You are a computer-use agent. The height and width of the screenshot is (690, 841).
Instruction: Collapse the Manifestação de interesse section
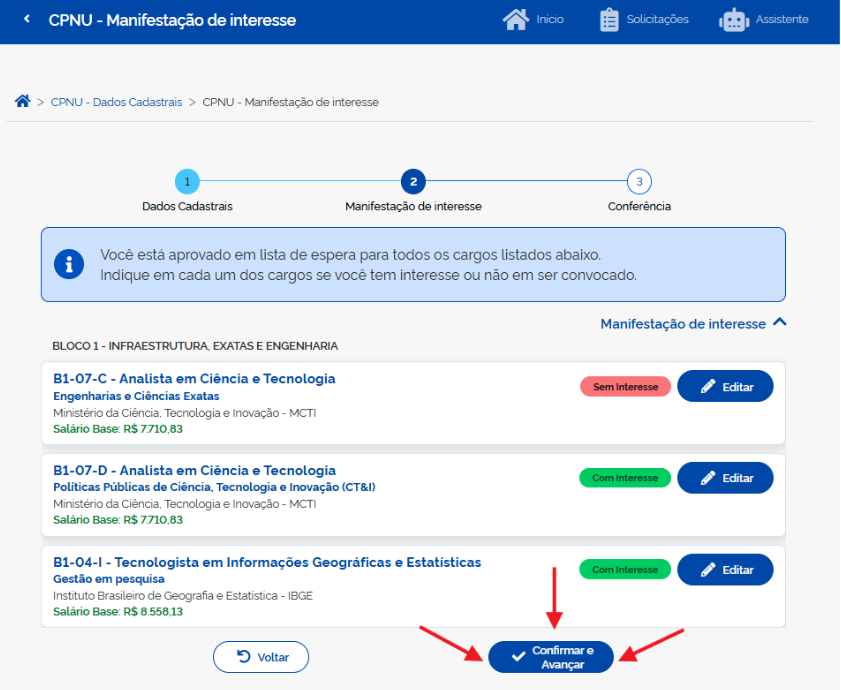(780, 323)
